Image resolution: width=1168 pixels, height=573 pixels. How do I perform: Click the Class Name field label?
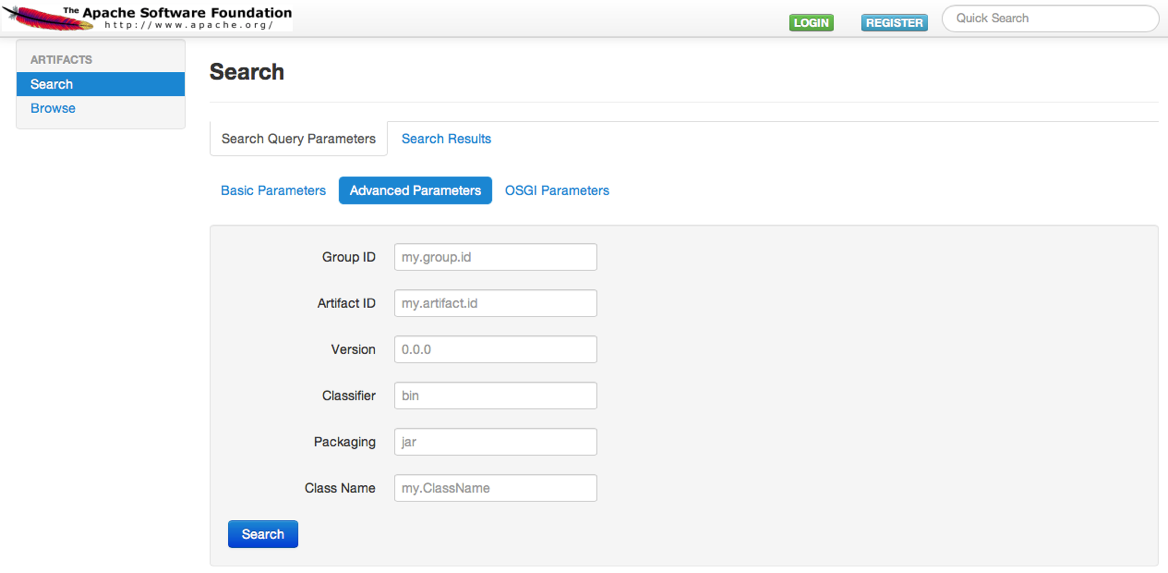tap(340, 488)
